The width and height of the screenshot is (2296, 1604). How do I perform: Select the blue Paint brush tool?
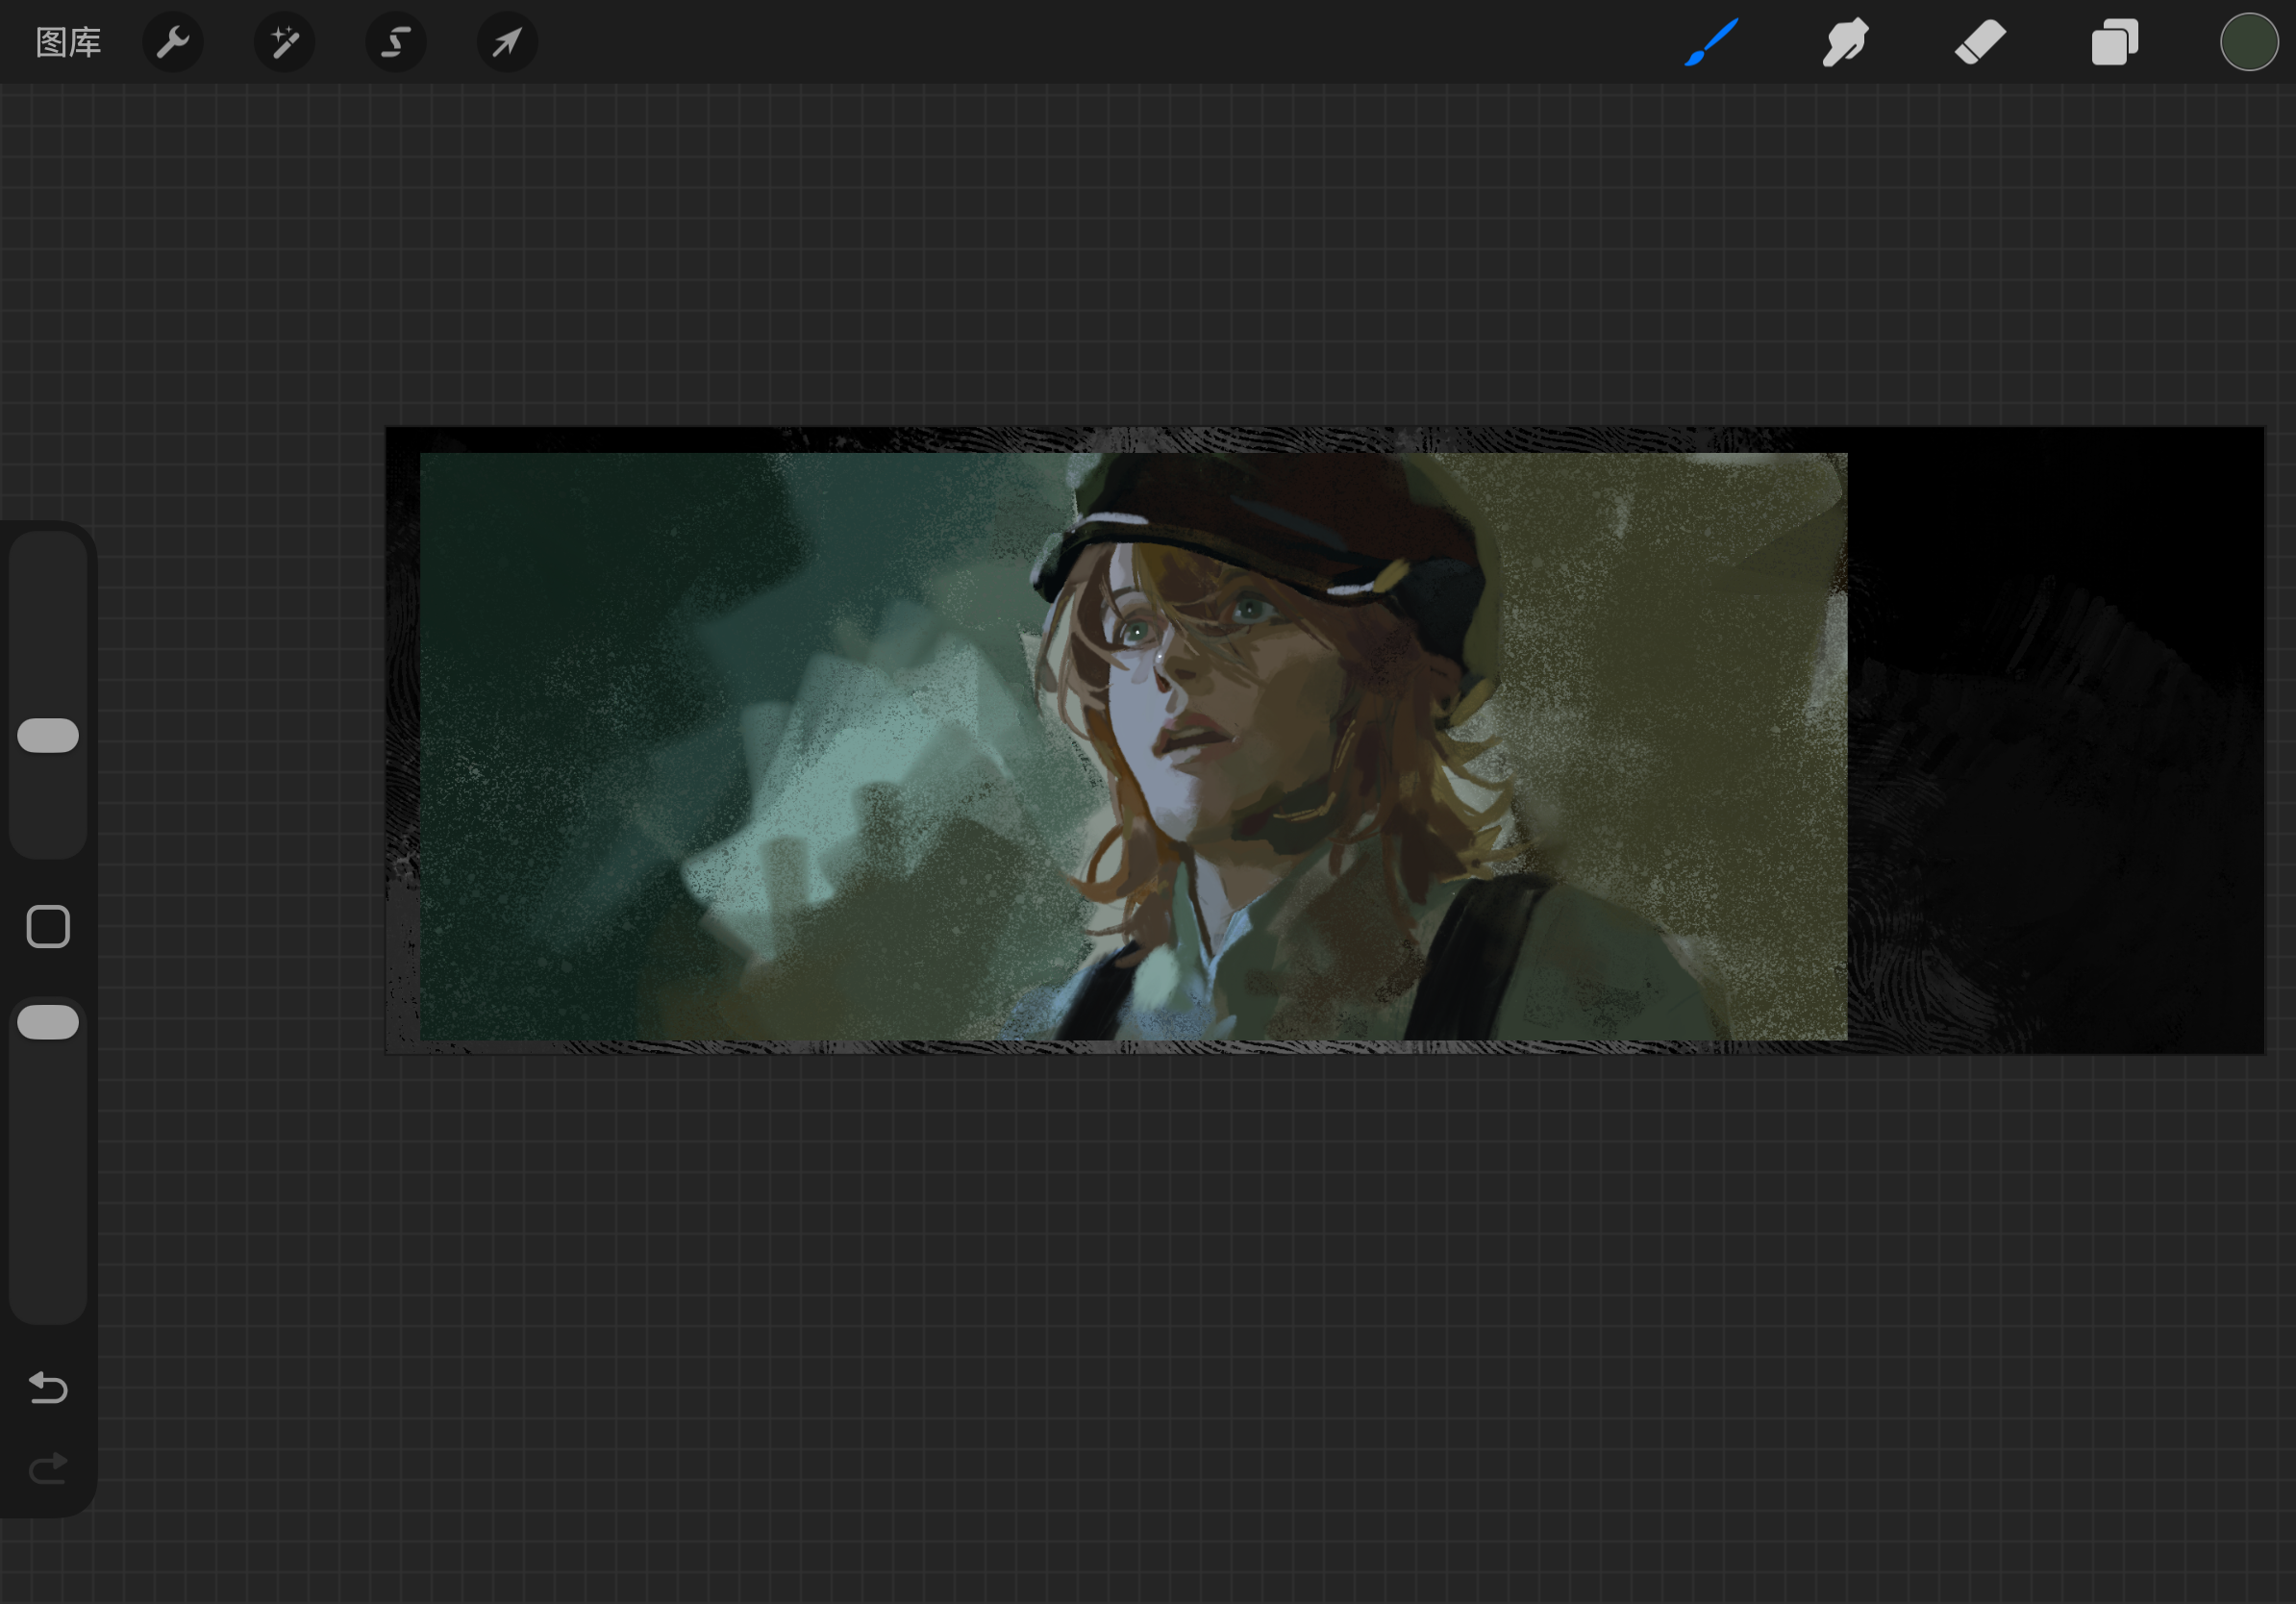point(1711,43)
